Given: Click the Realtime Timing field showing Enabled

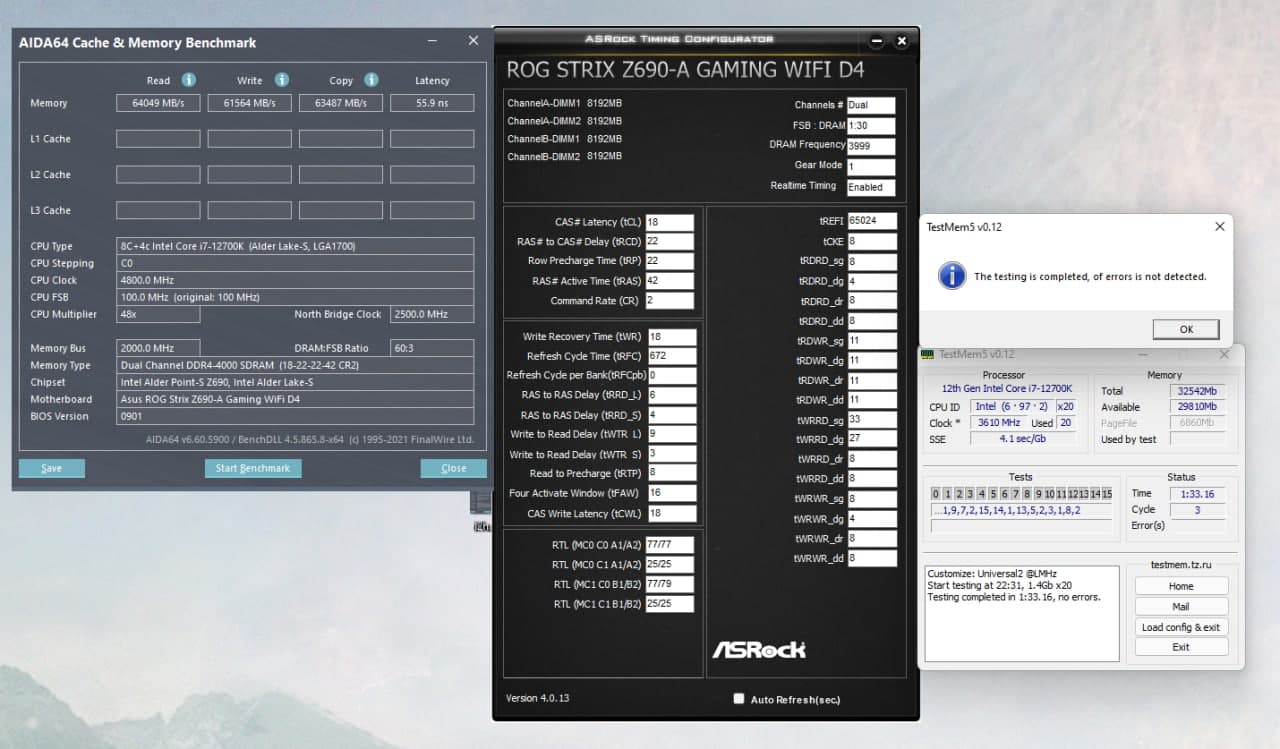Looking at the screenshot, I should click(x=871, y=187).
